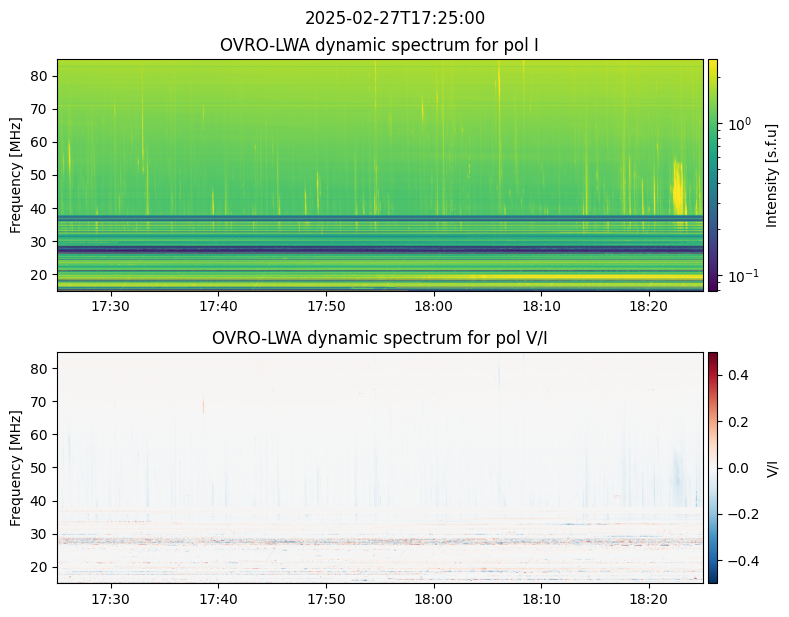Viewport: 789px width, 617px height.
Task: Click the 'Frequency [MHz]' label on the upper plot
Action: (x=16, y=175)
